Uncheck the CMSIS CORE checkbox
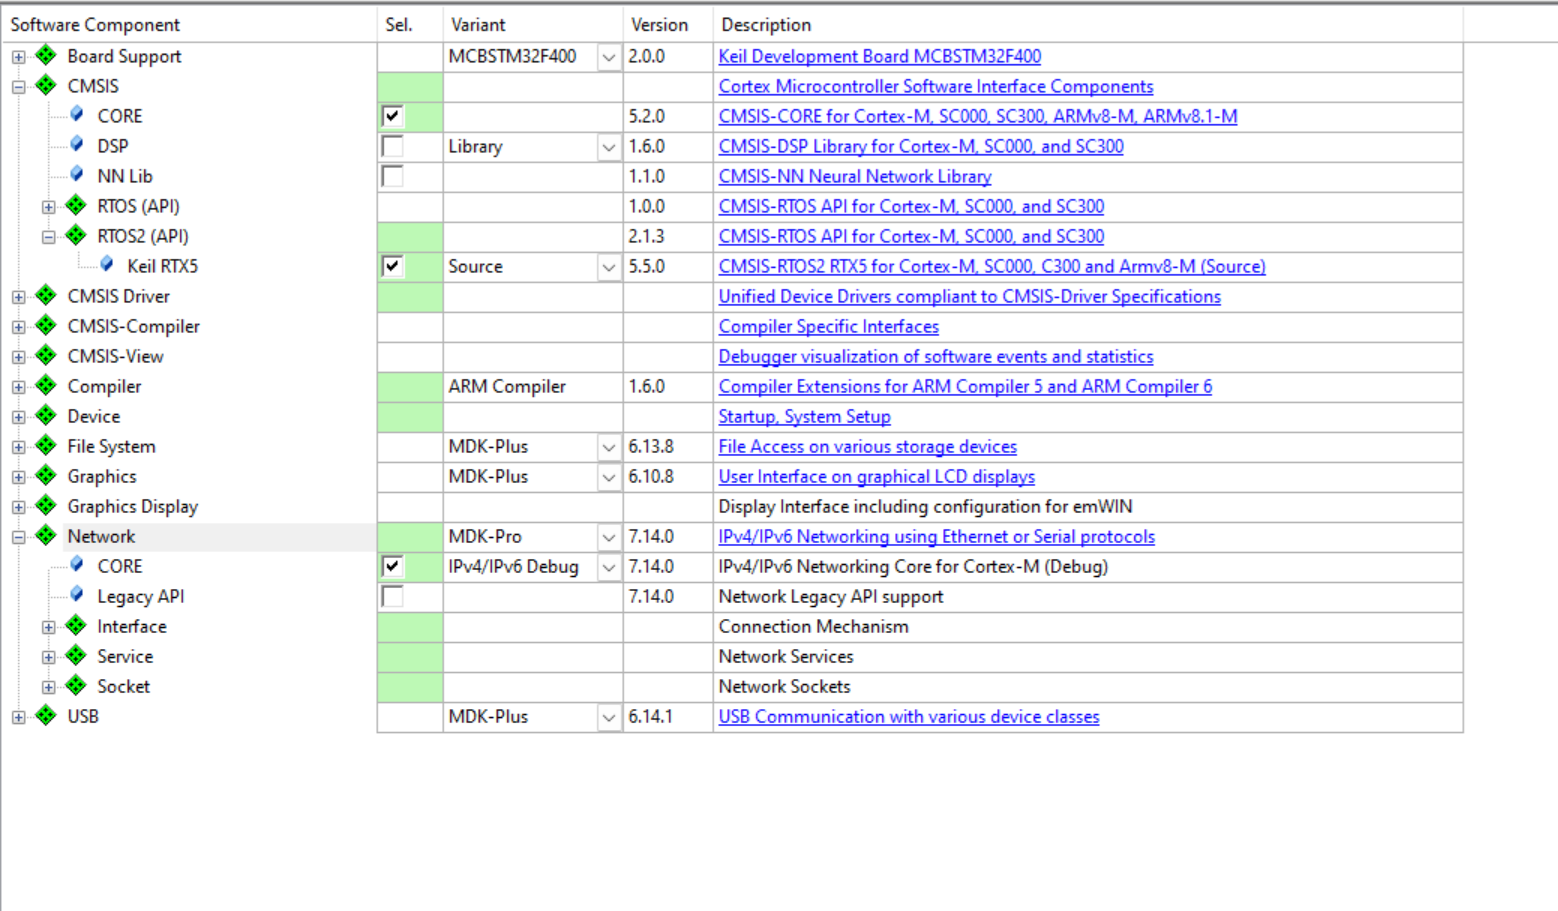This screenshot has height=911, width=1558. tap(393, 116)
